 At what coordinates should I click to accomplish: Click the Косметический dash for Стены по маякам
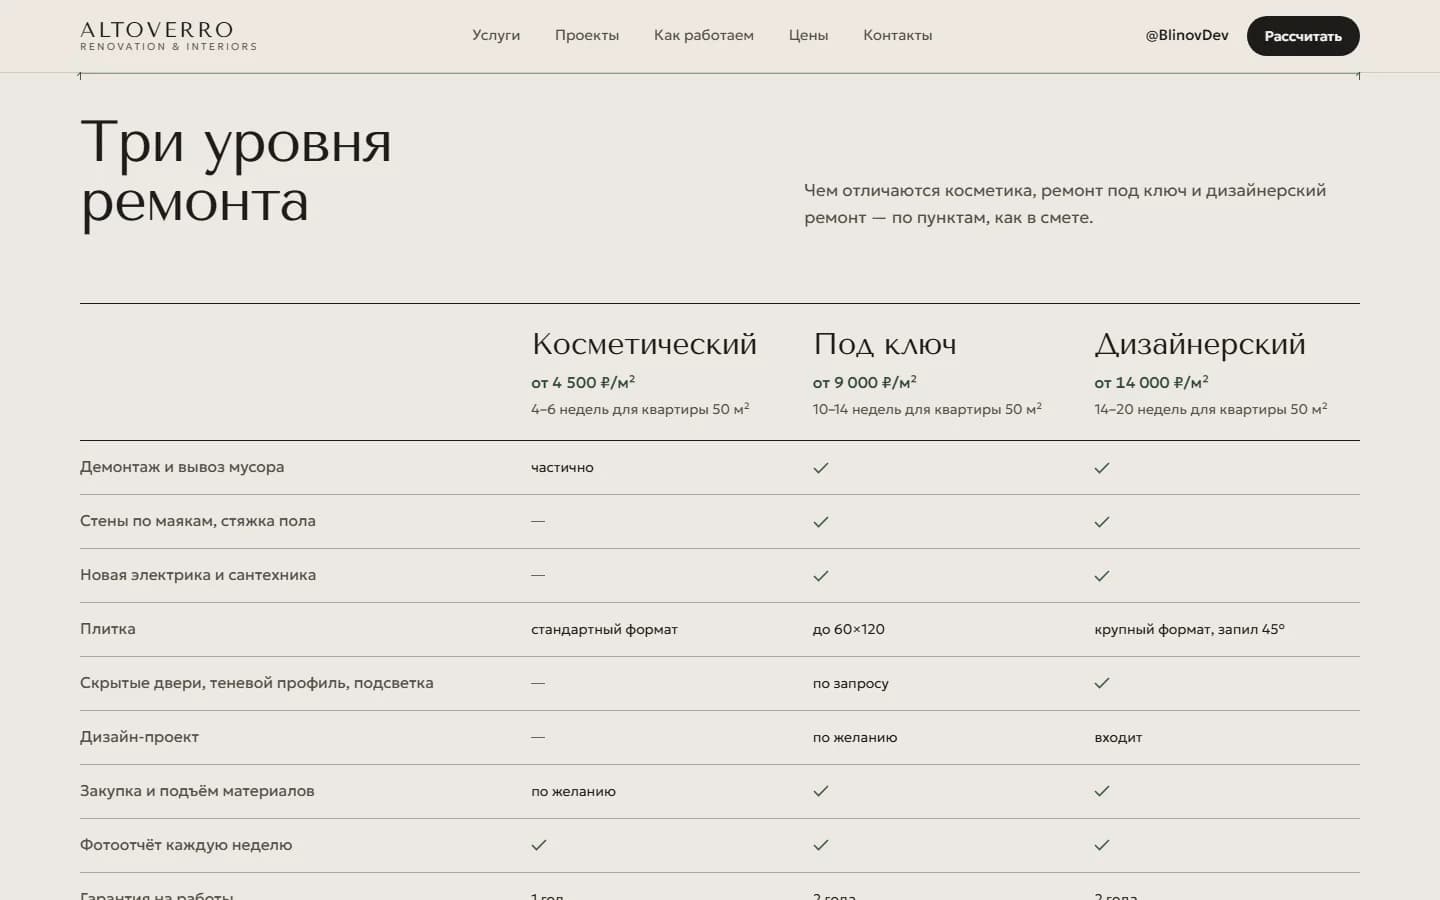[538, 521]
